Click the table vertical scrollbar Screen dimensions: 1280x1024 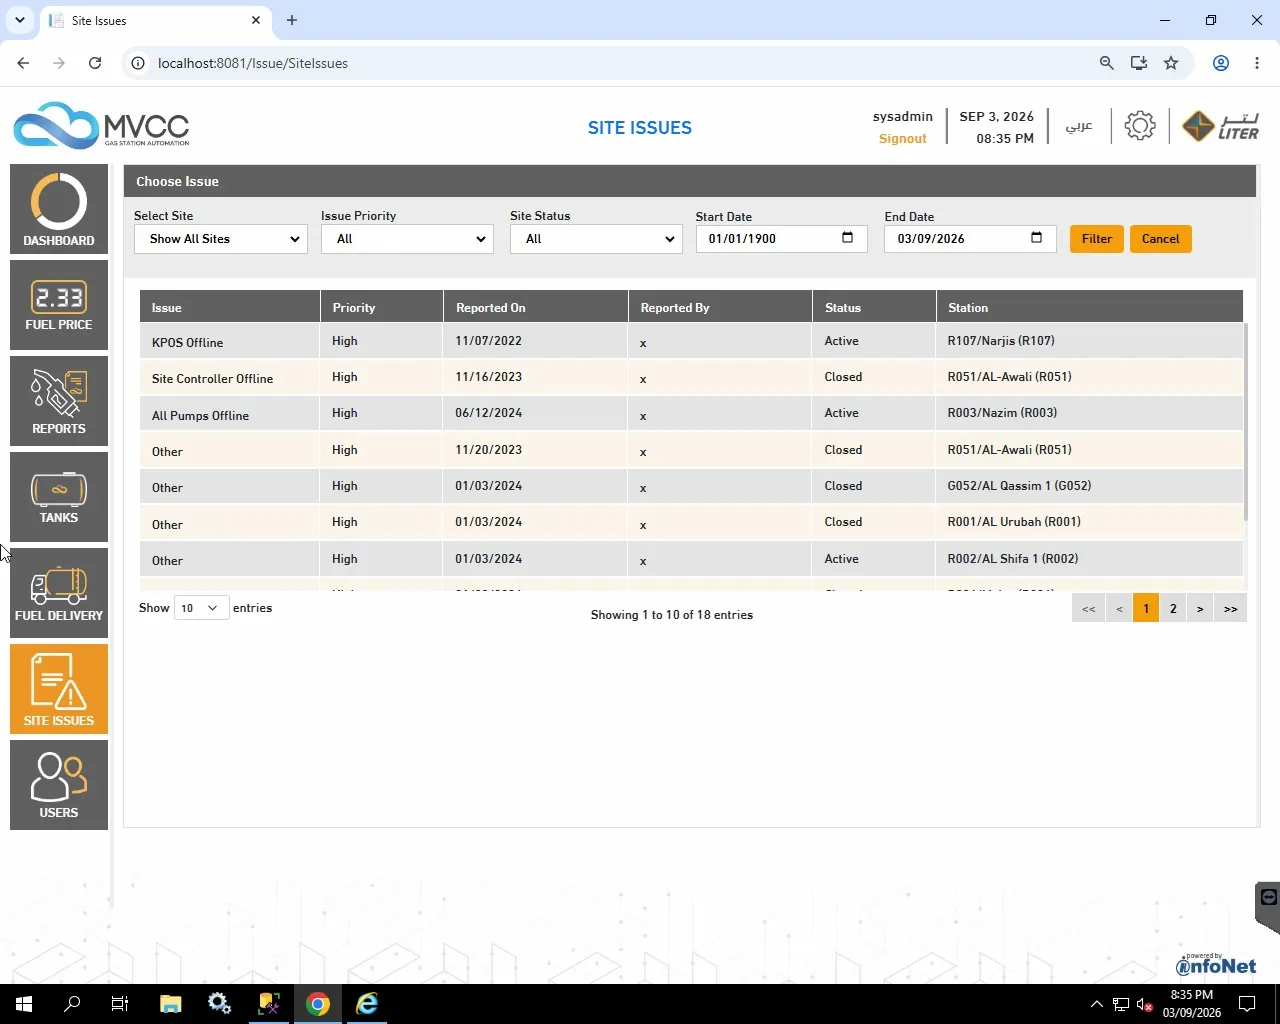1246,421
